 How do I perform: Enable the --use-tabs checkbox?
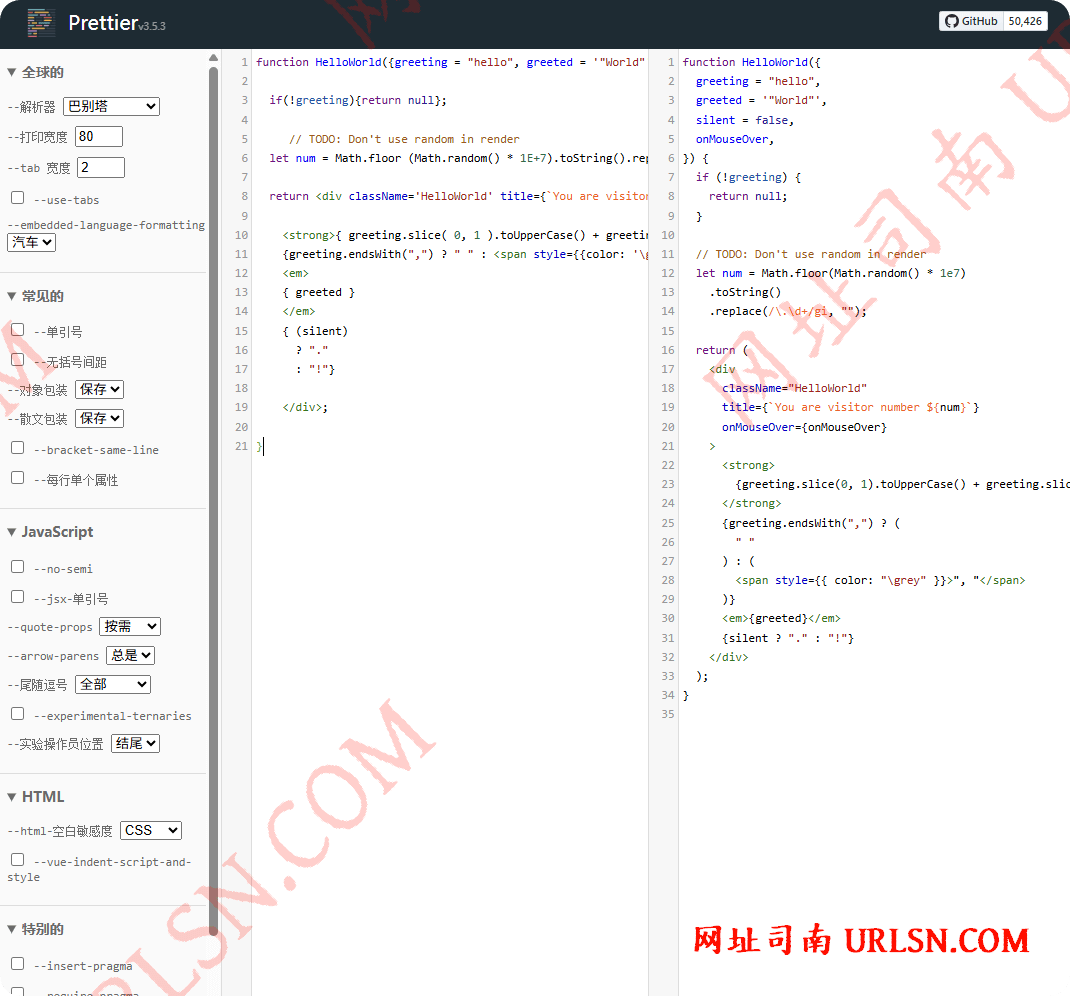coord(18,198)
